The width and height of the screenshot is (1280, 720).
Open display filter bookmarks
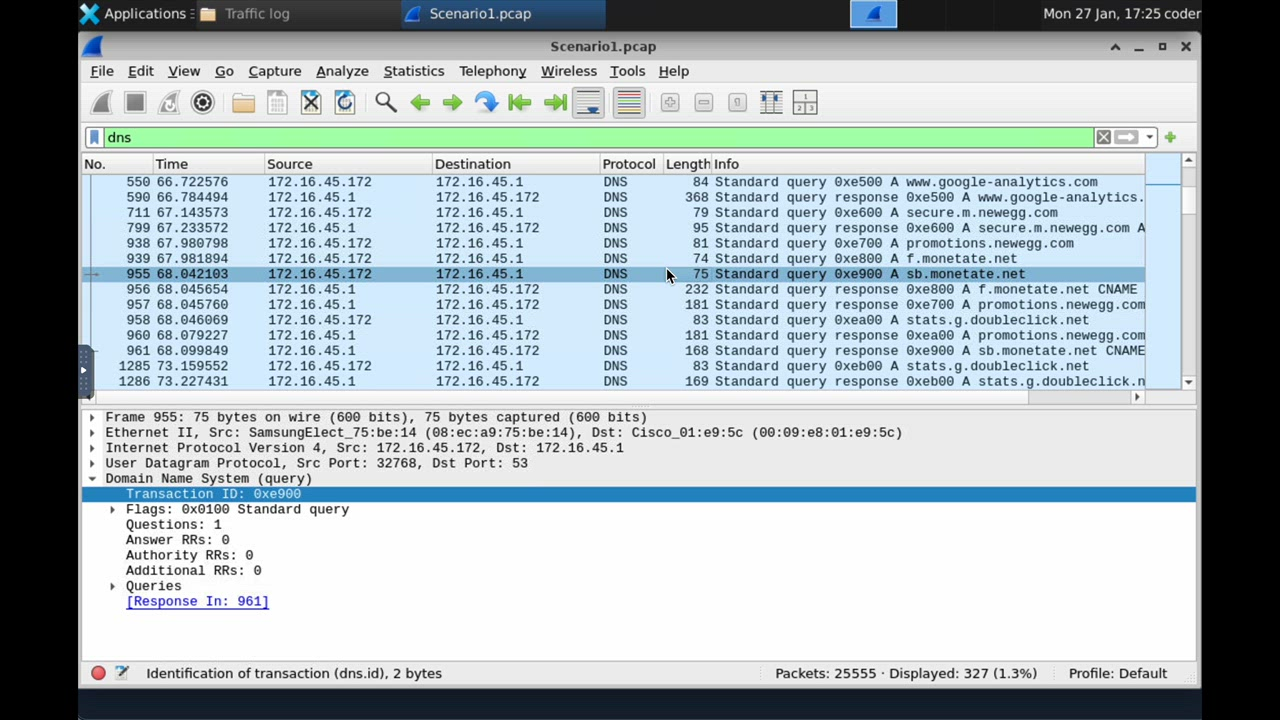click(95, 137)
